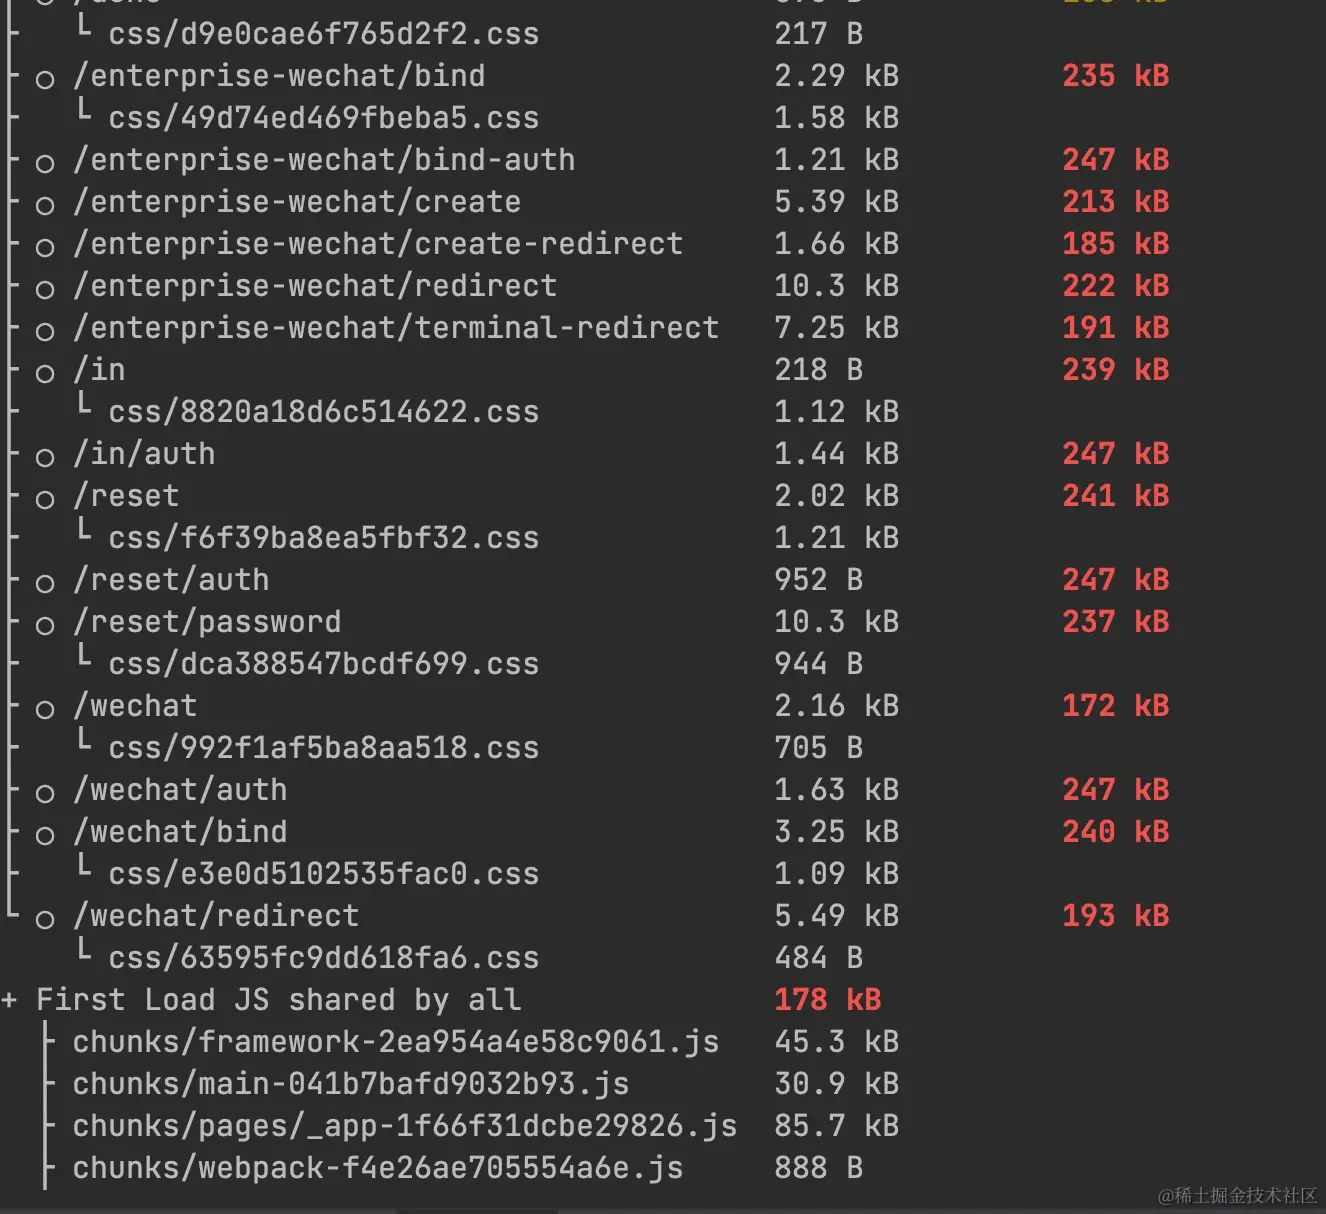
Task: Click the /wechat/bind route path
Action: click(x=180, y=832)
